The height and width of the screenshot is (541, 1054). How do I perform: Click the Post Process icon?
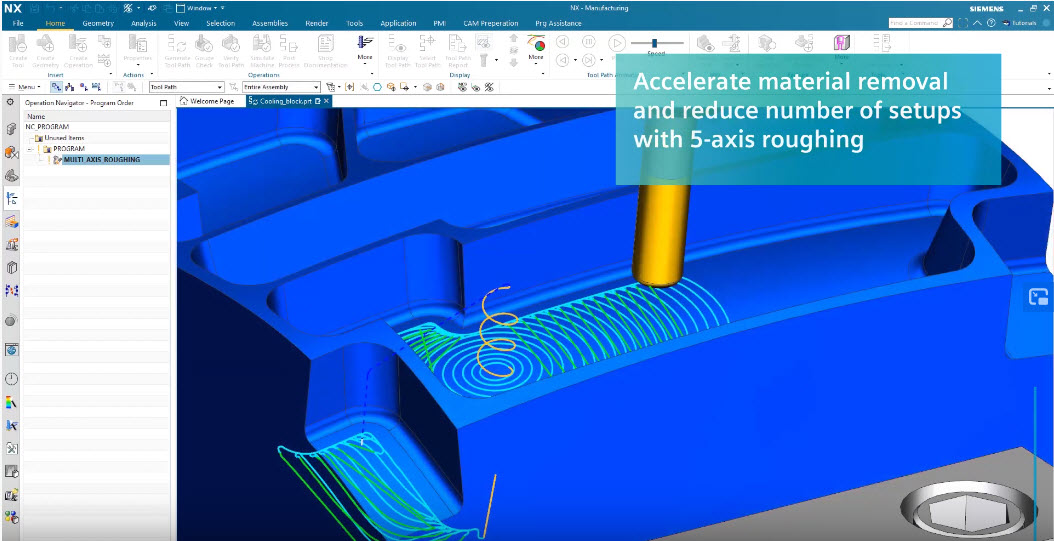point(289,44)
